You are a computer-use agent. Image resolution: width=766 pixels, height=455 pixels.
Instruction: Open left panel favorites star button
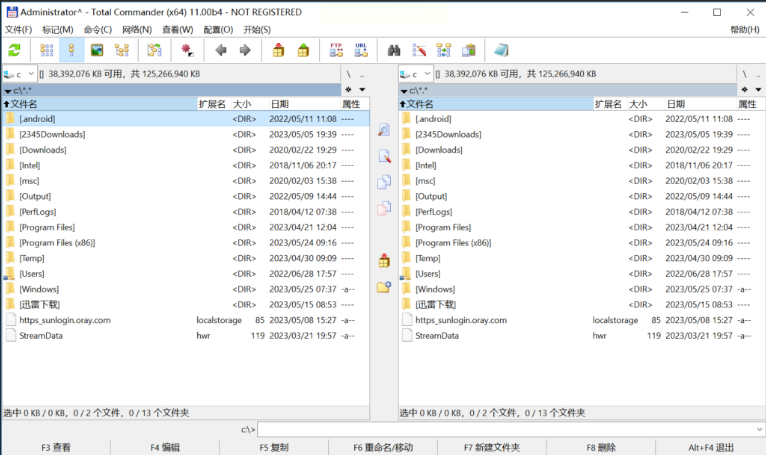(x=348, y=89)
